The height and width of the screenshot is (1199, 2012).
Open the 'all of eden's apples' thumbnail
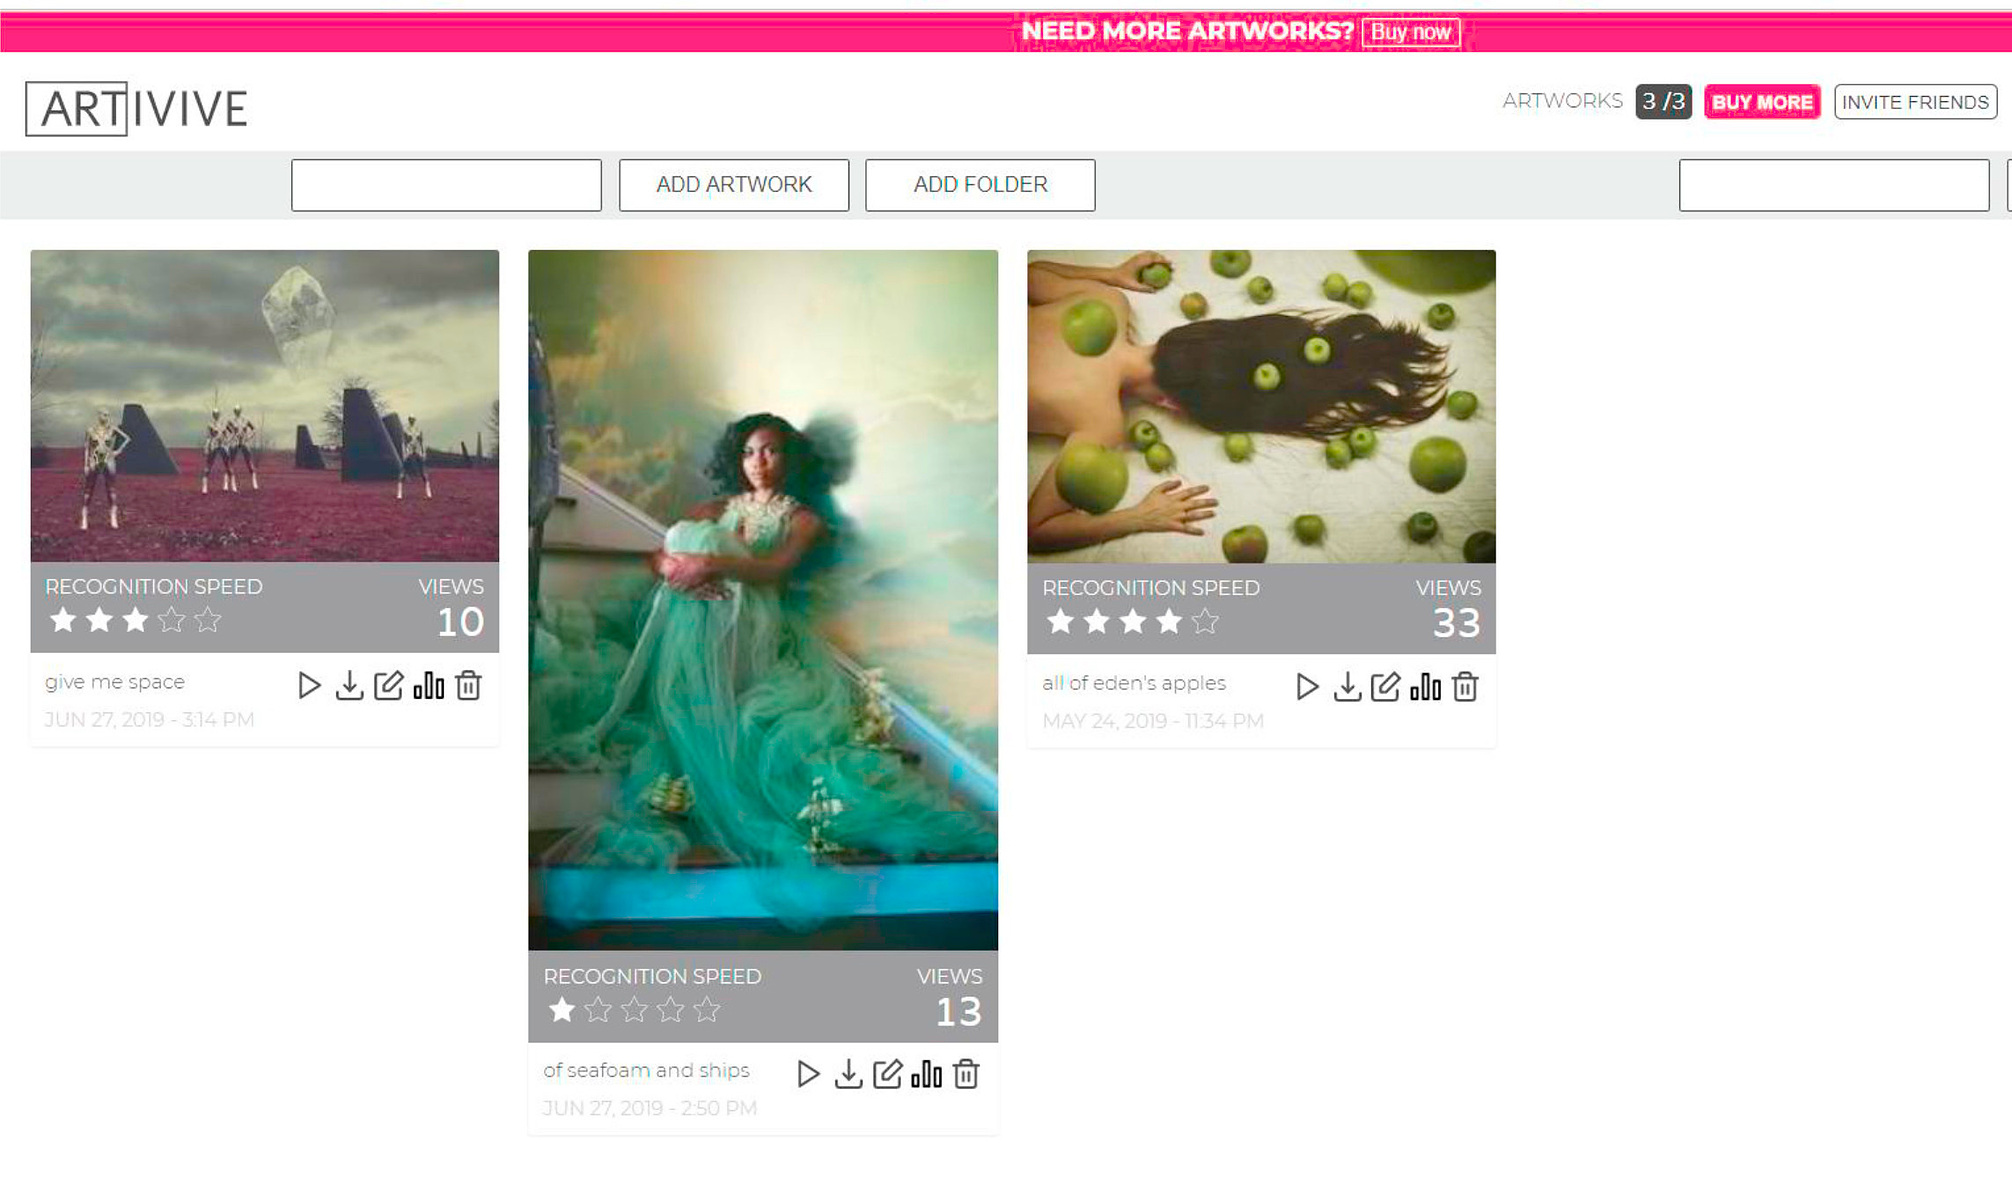pos(1261,407)
